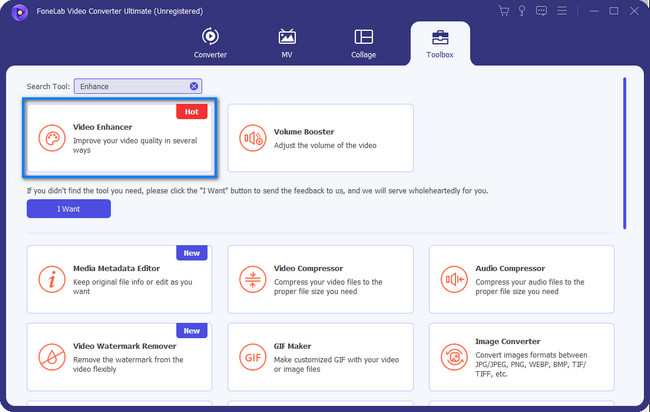The image size is (650, 412).
Task: Click the Video Compressor icon
Action: tap(252, 279)
